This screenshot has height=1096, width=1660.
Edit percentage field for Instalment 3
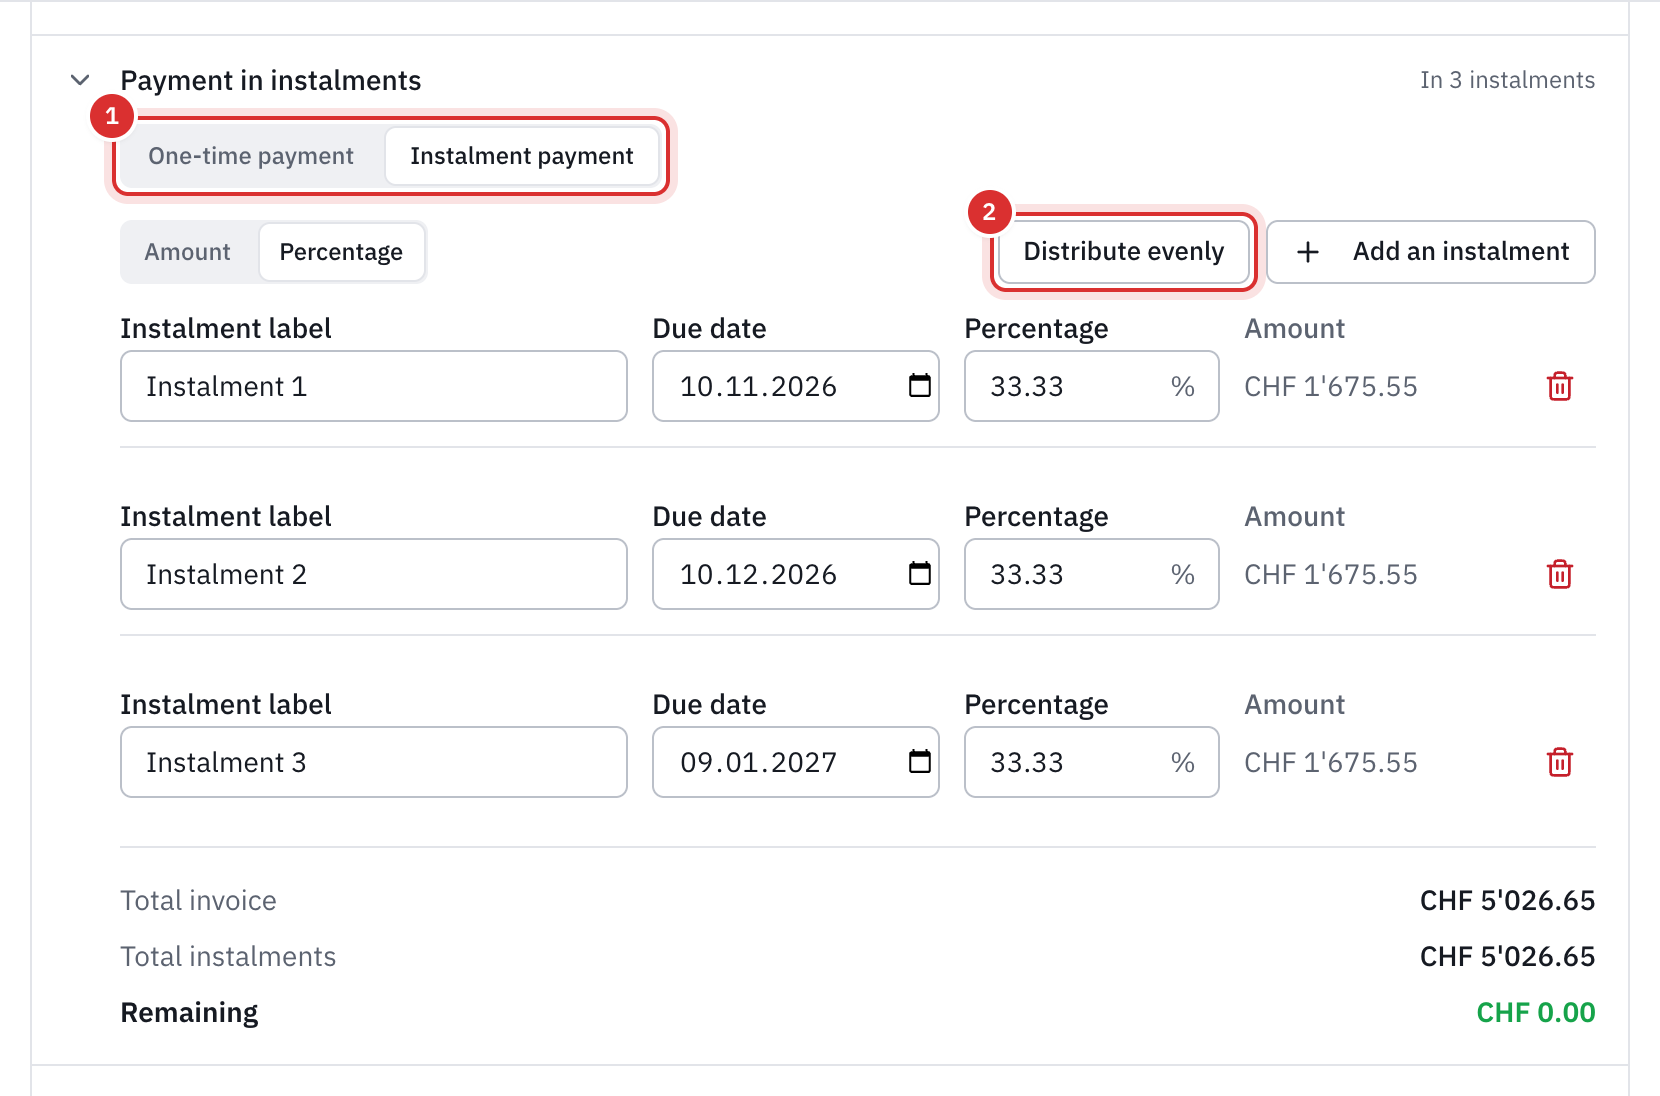coord(1092,762)
